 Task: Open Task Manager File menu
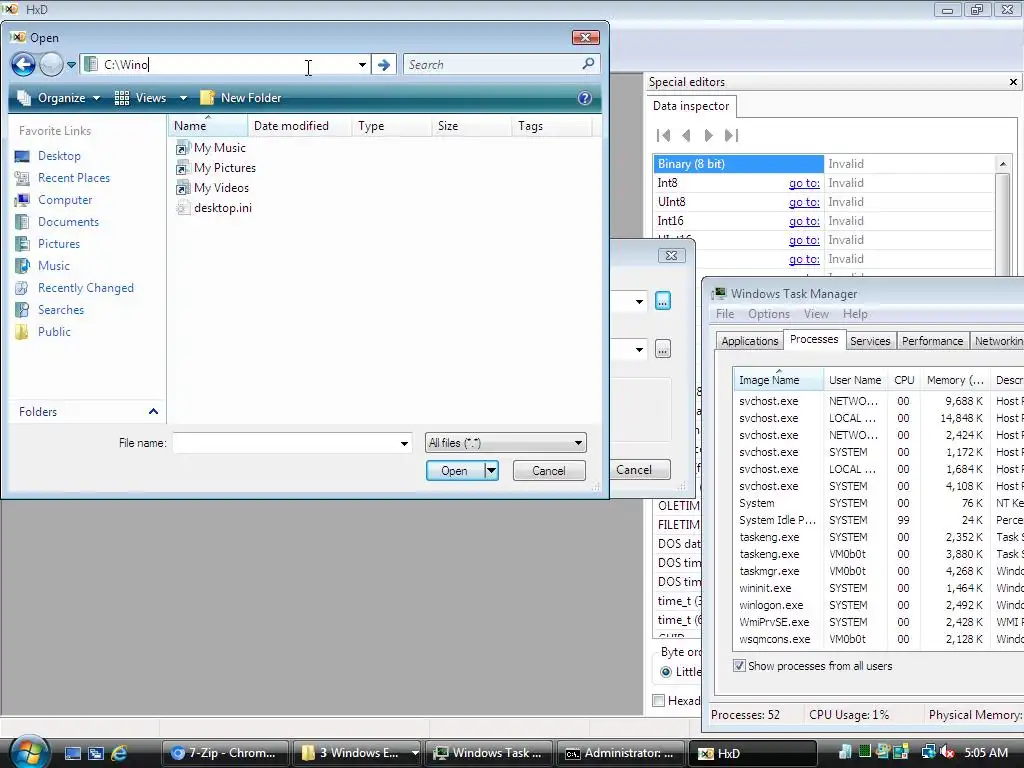(725, 314)
